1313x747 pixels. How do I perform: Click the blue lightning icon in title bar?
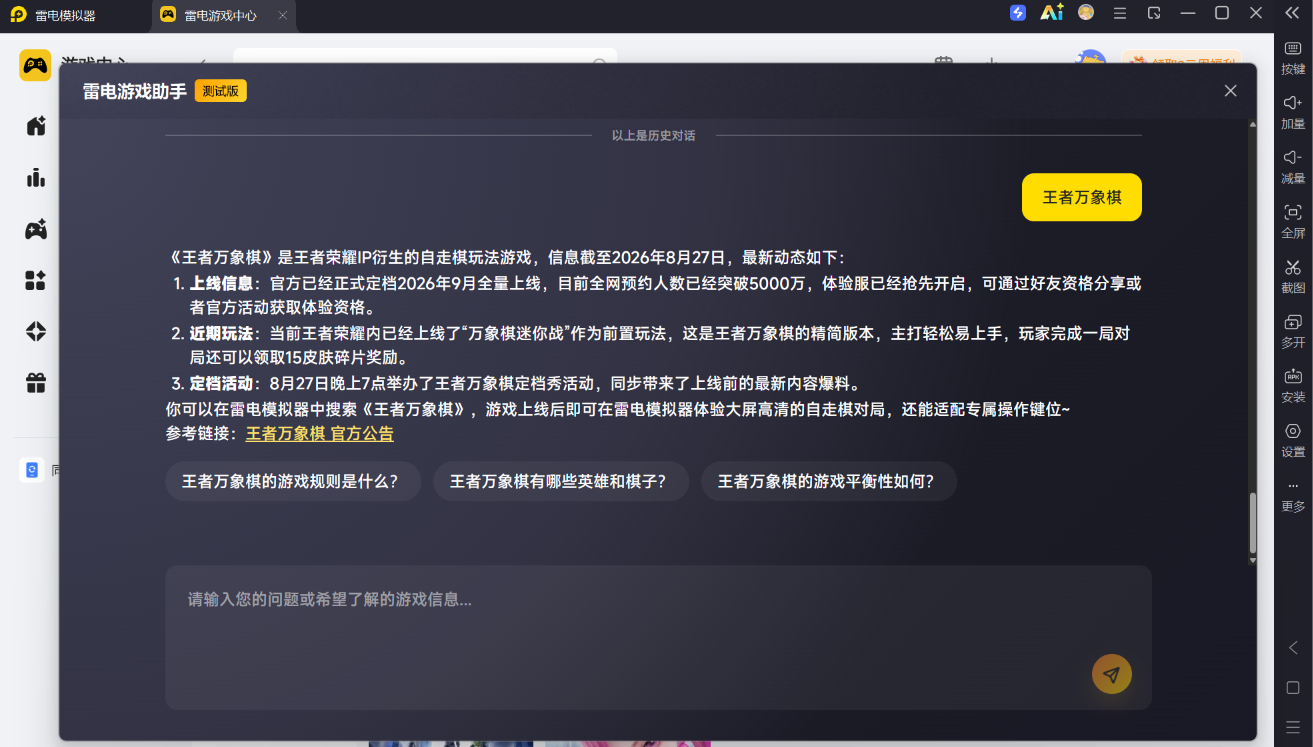(1018, 13)
